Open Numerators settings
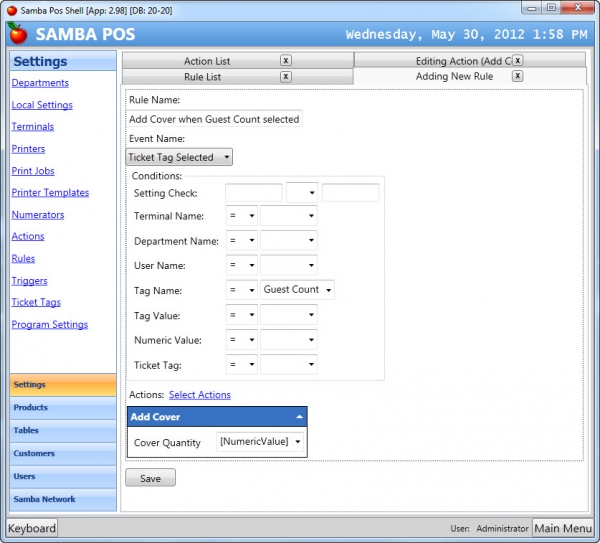Screen dimensions: 600x543 38,215
